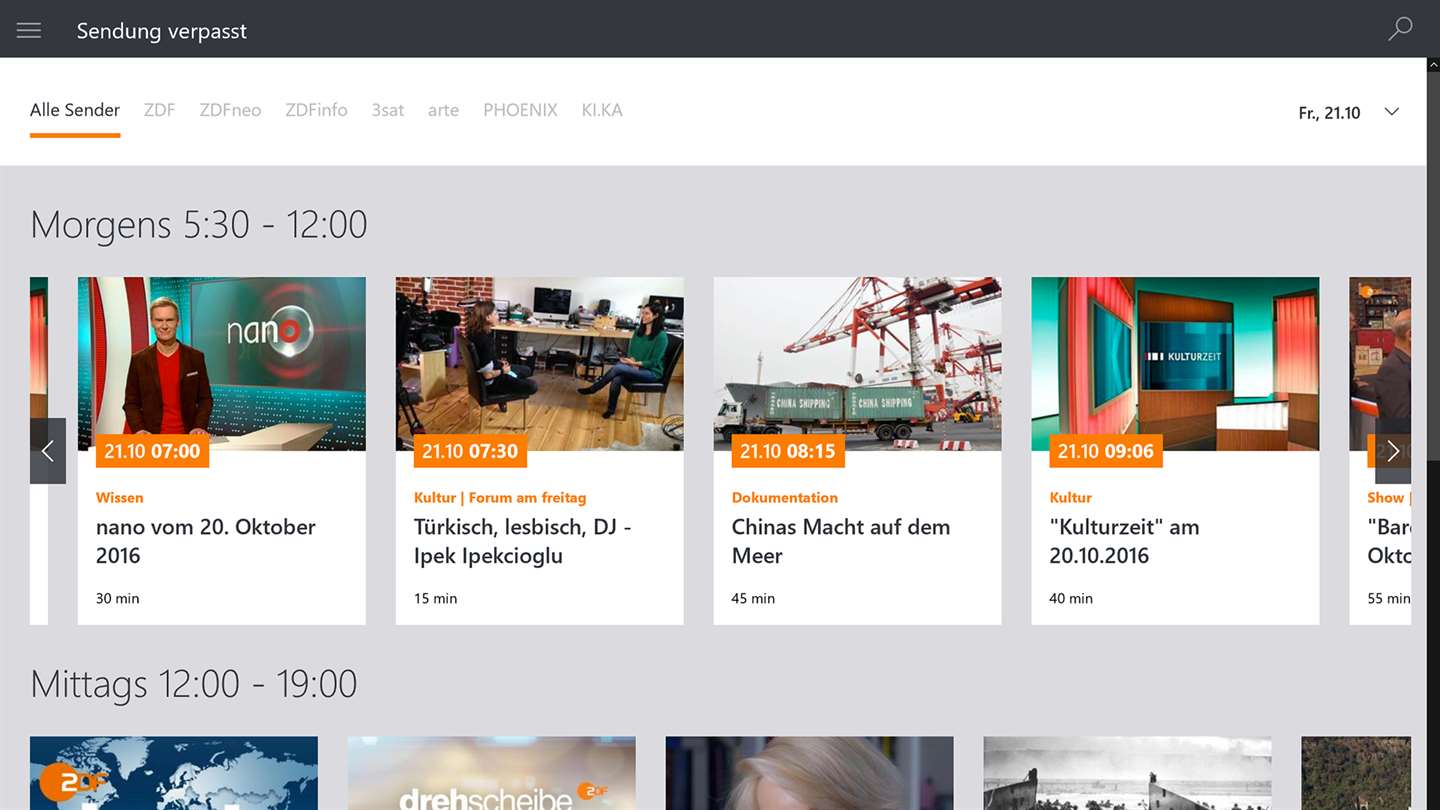Viewport: 1440px width, 810px height.
Task: Click the 15 min duration text
Action: pyautogui.click(x=436, y=598)
